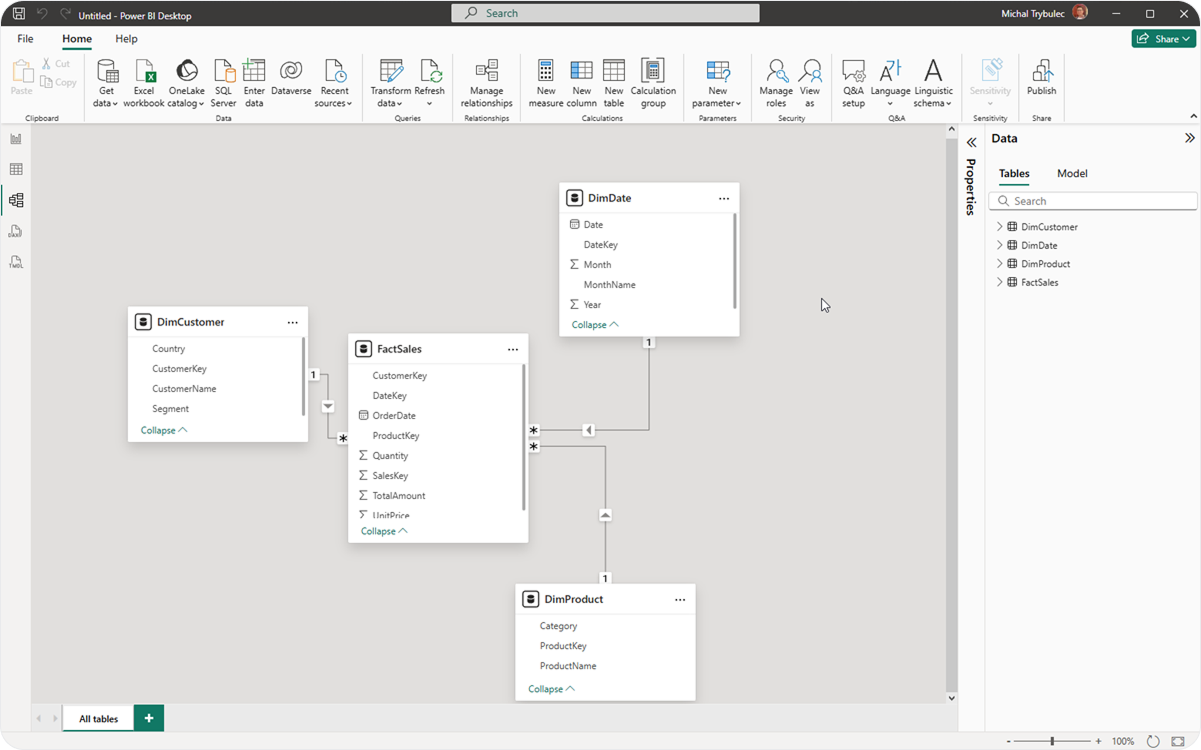Open the DAX query view

pyautogui.click(x=15, y=231)
